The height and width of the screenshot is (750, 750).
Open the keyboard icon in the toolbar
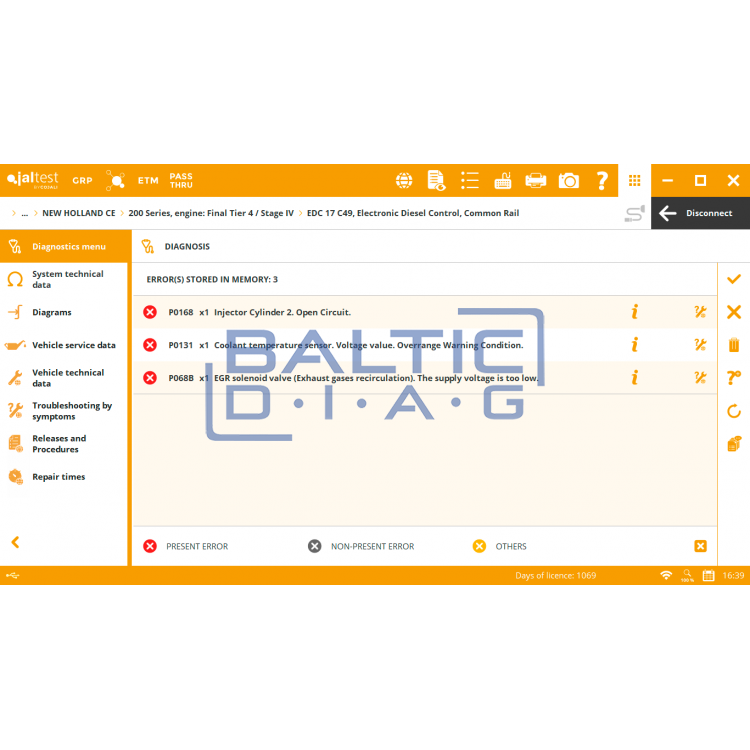point(503,180)
